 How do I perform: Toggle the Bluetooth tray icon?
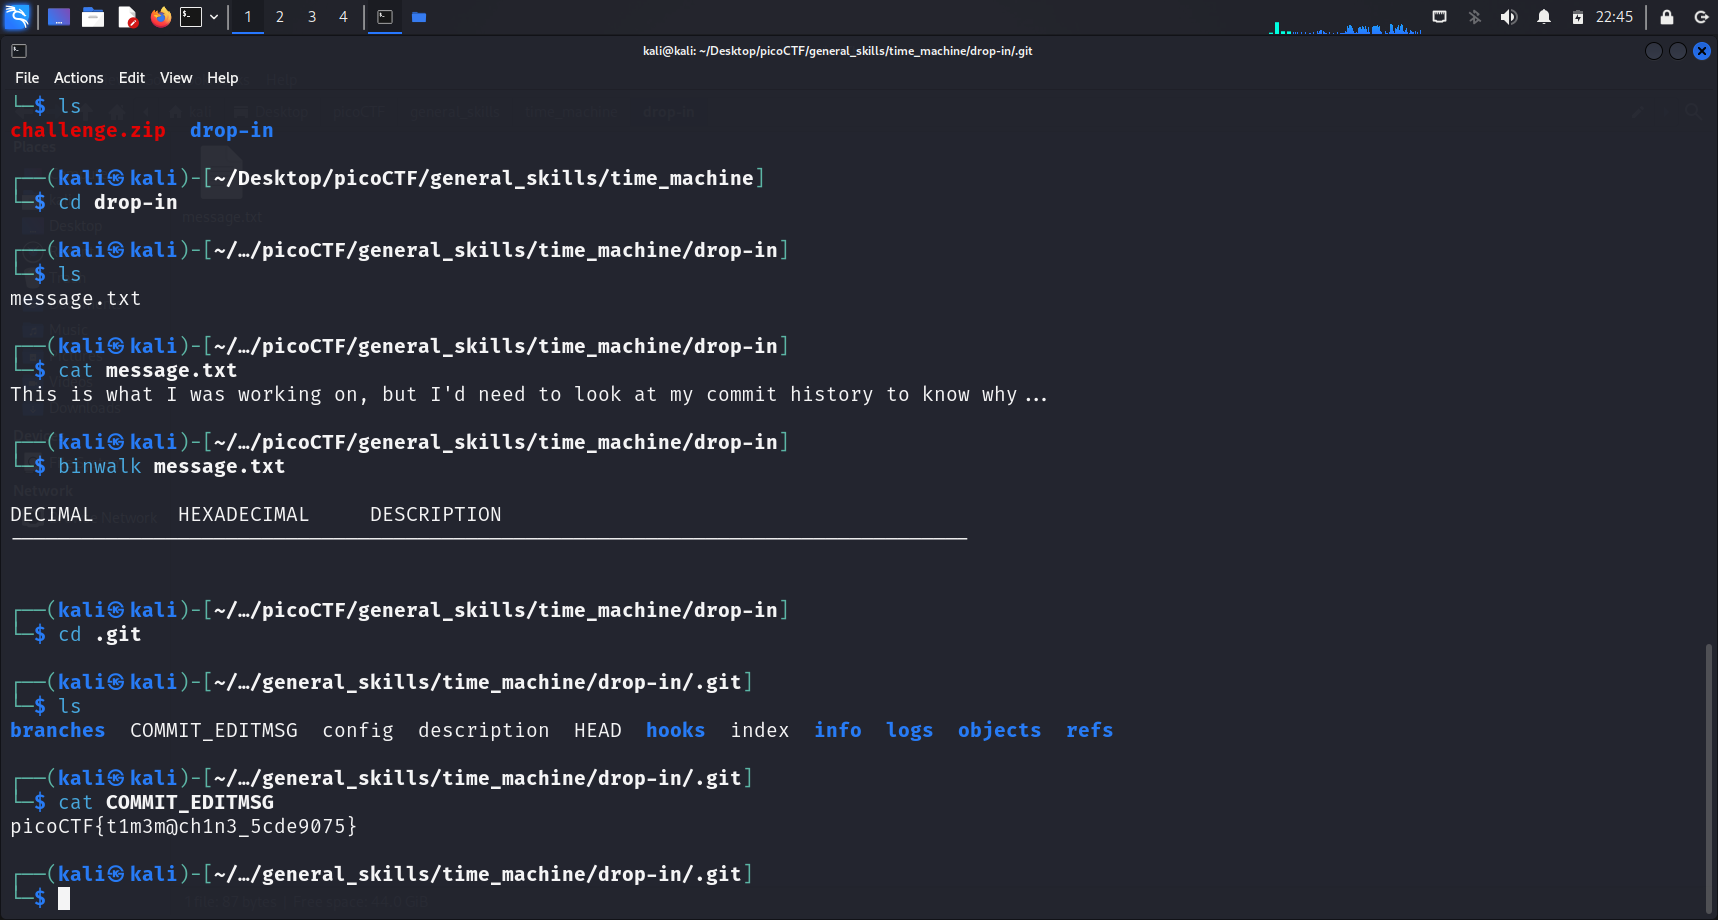tap(1475, 17)
